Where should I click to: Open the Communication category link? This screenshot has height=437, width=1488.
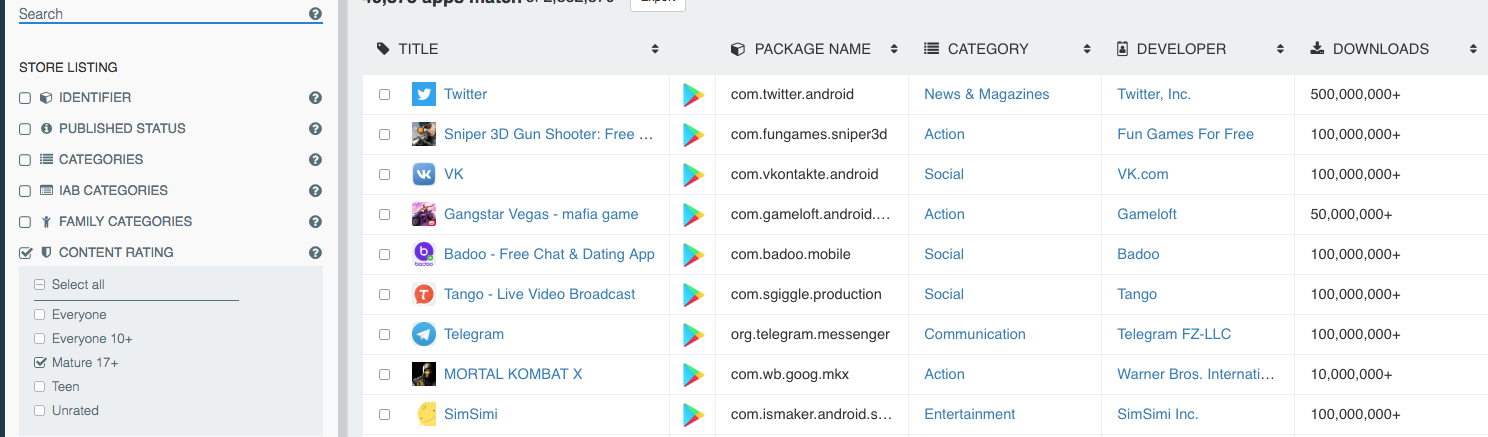coord(975,334)
